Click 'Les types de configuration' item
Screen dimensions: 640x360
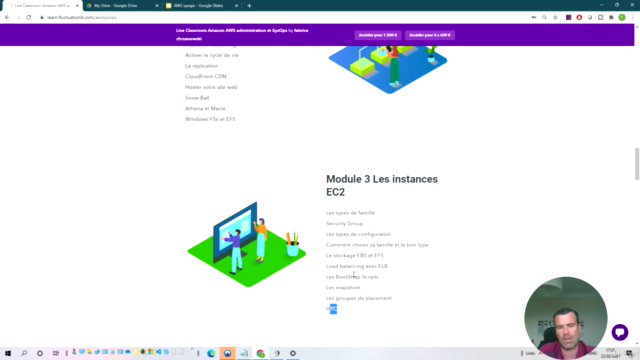[358, 234]
